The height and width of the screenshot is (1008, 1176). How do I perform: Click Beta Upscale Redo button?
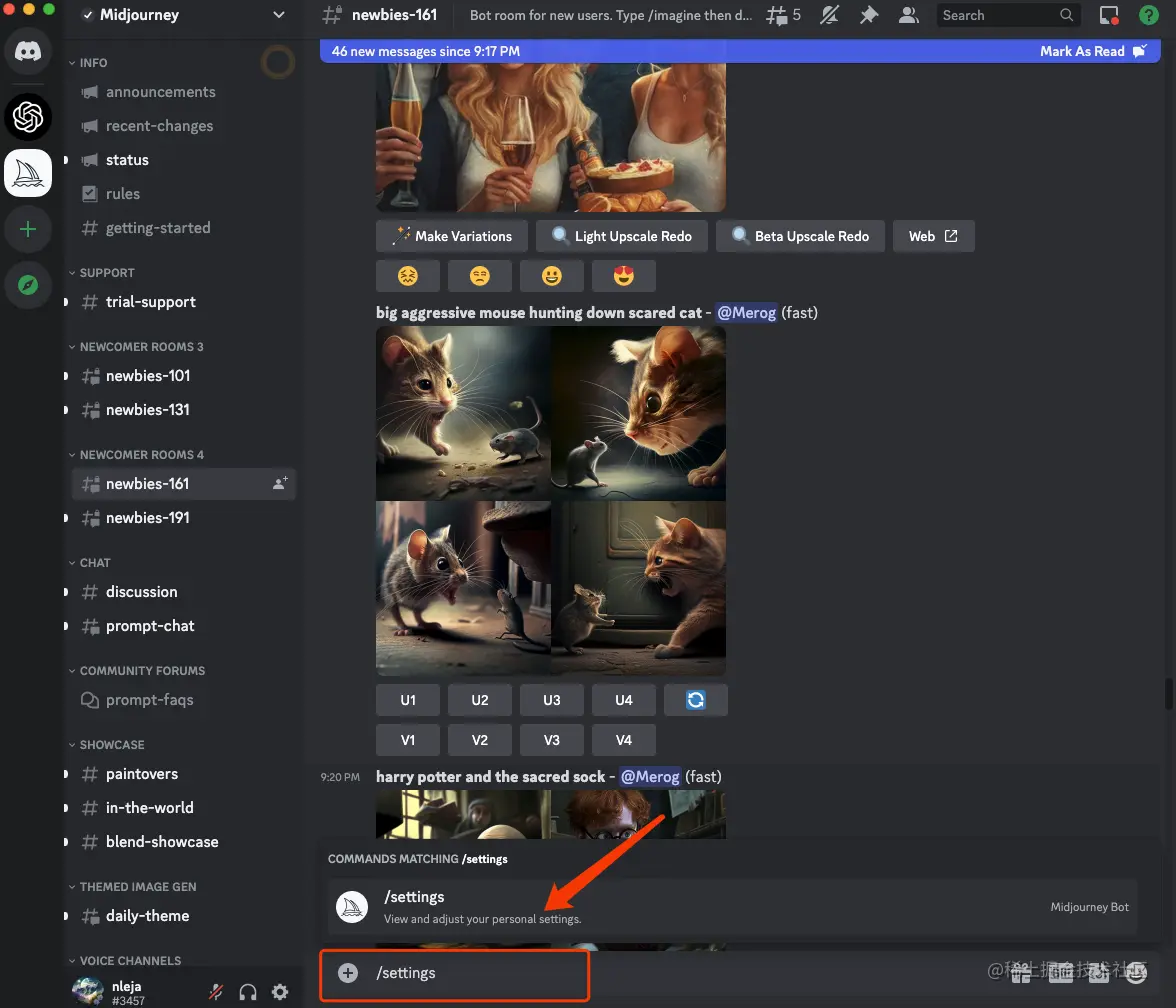(x=800, y=236)
